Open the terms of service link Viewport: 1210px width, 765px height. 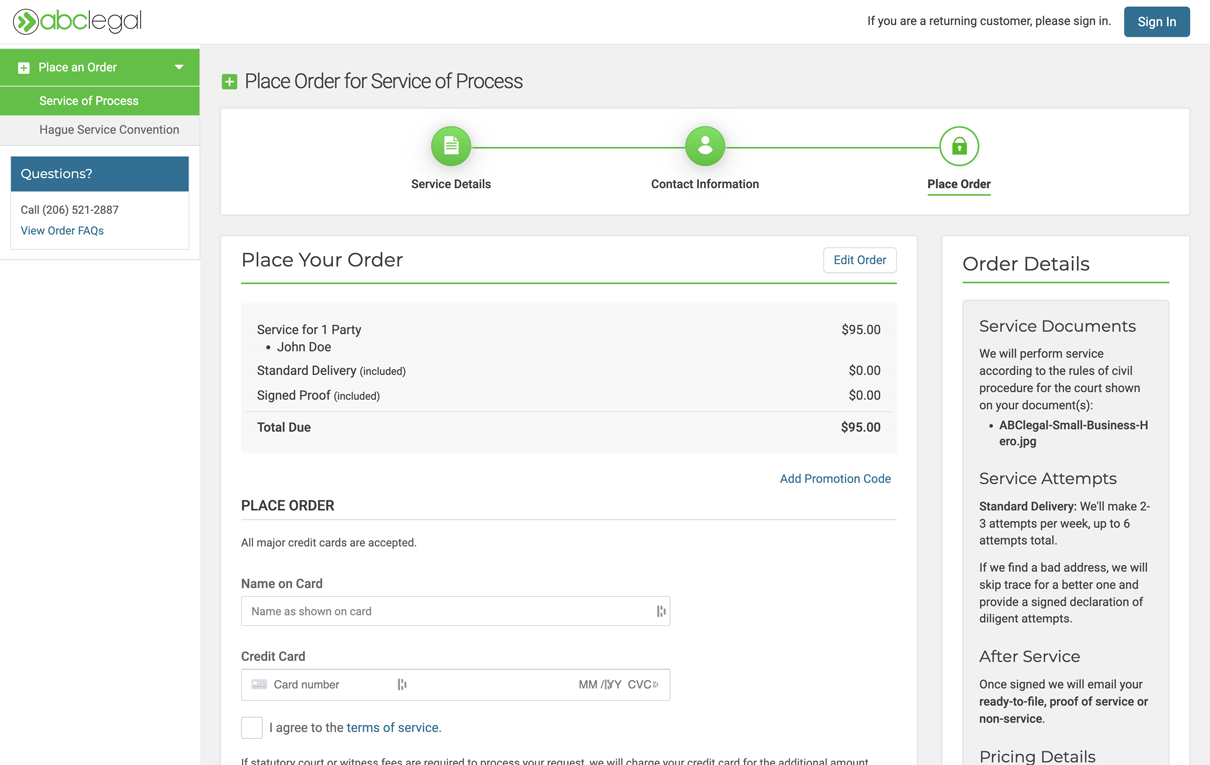click(x=393, y=728)
